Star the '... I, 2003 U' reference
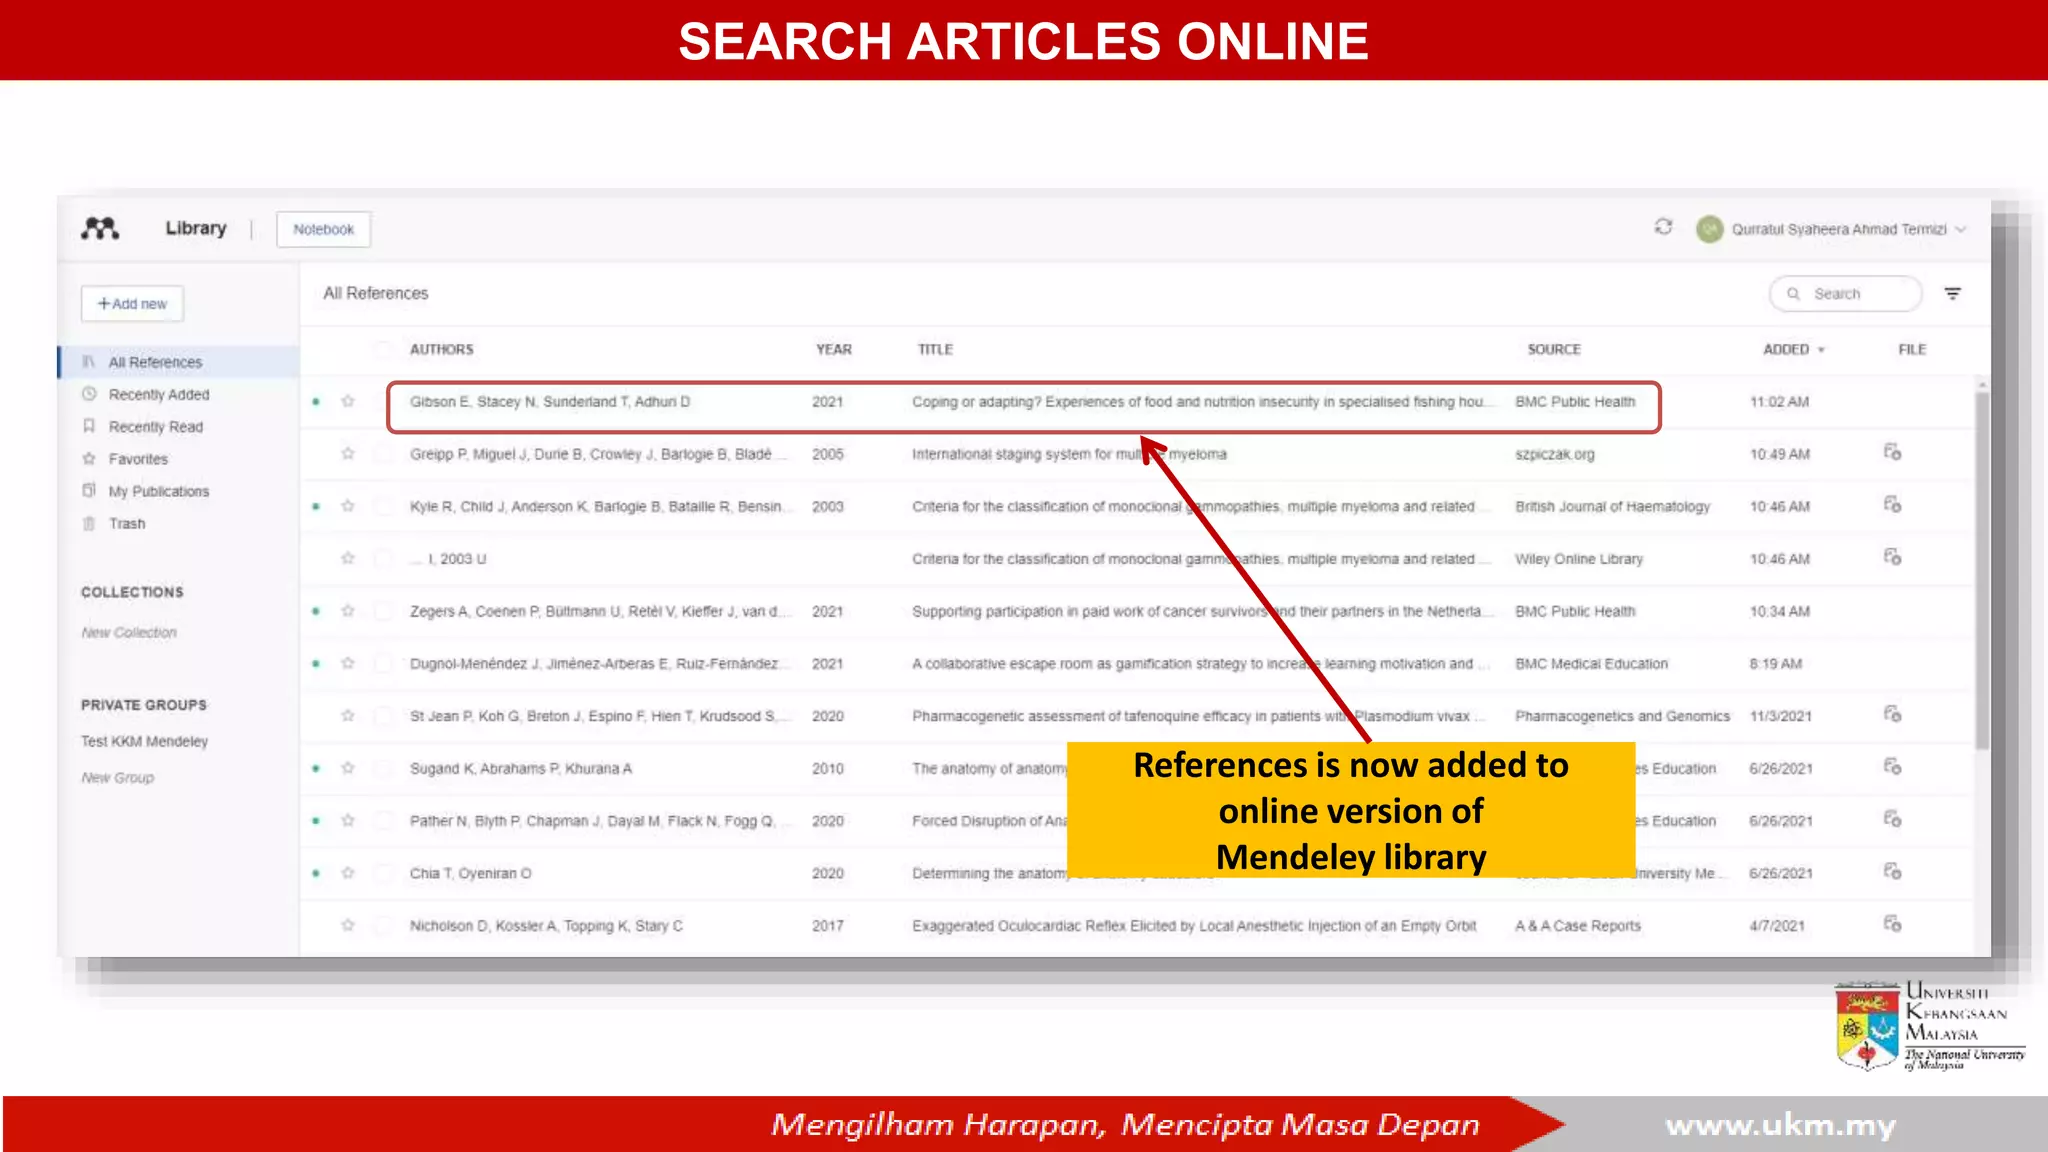Viewport: 2048px width, 1152px height. (x=348, y=559)
